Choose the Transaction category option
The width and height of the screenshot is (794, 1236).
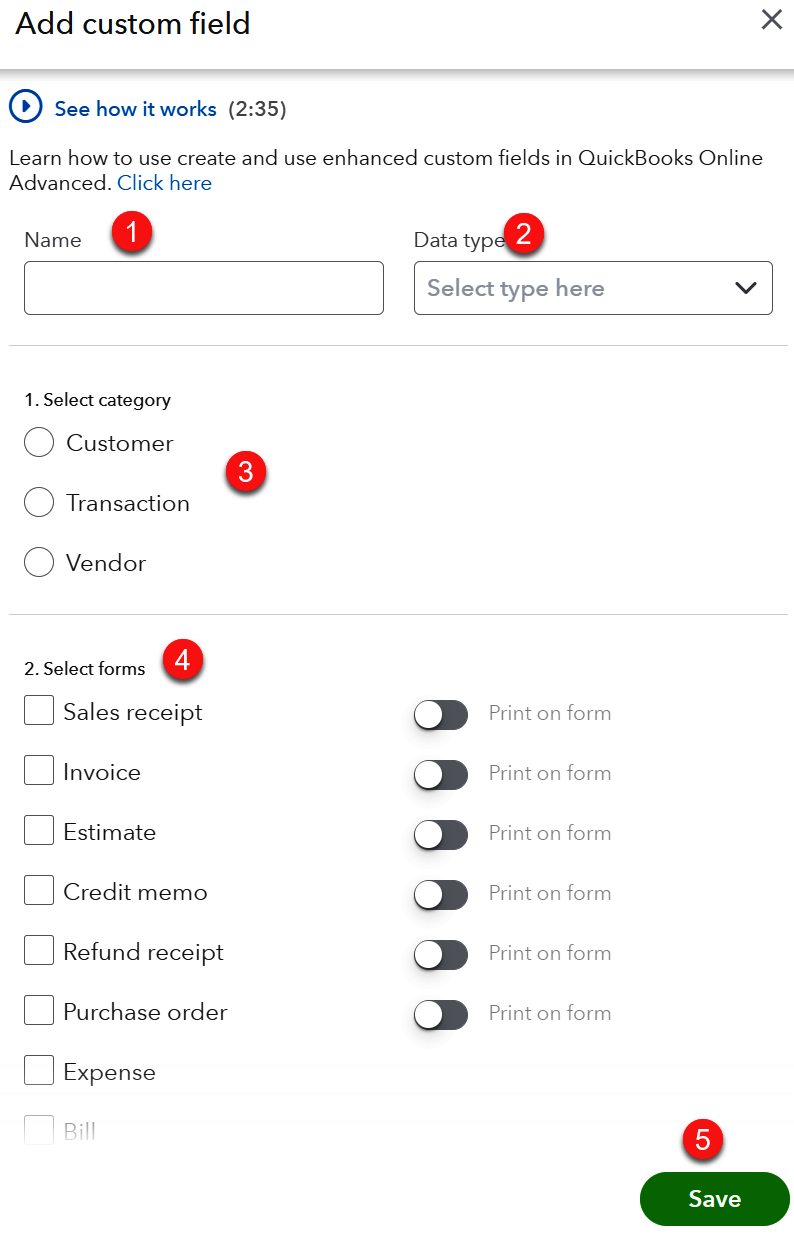coord(39,503)
